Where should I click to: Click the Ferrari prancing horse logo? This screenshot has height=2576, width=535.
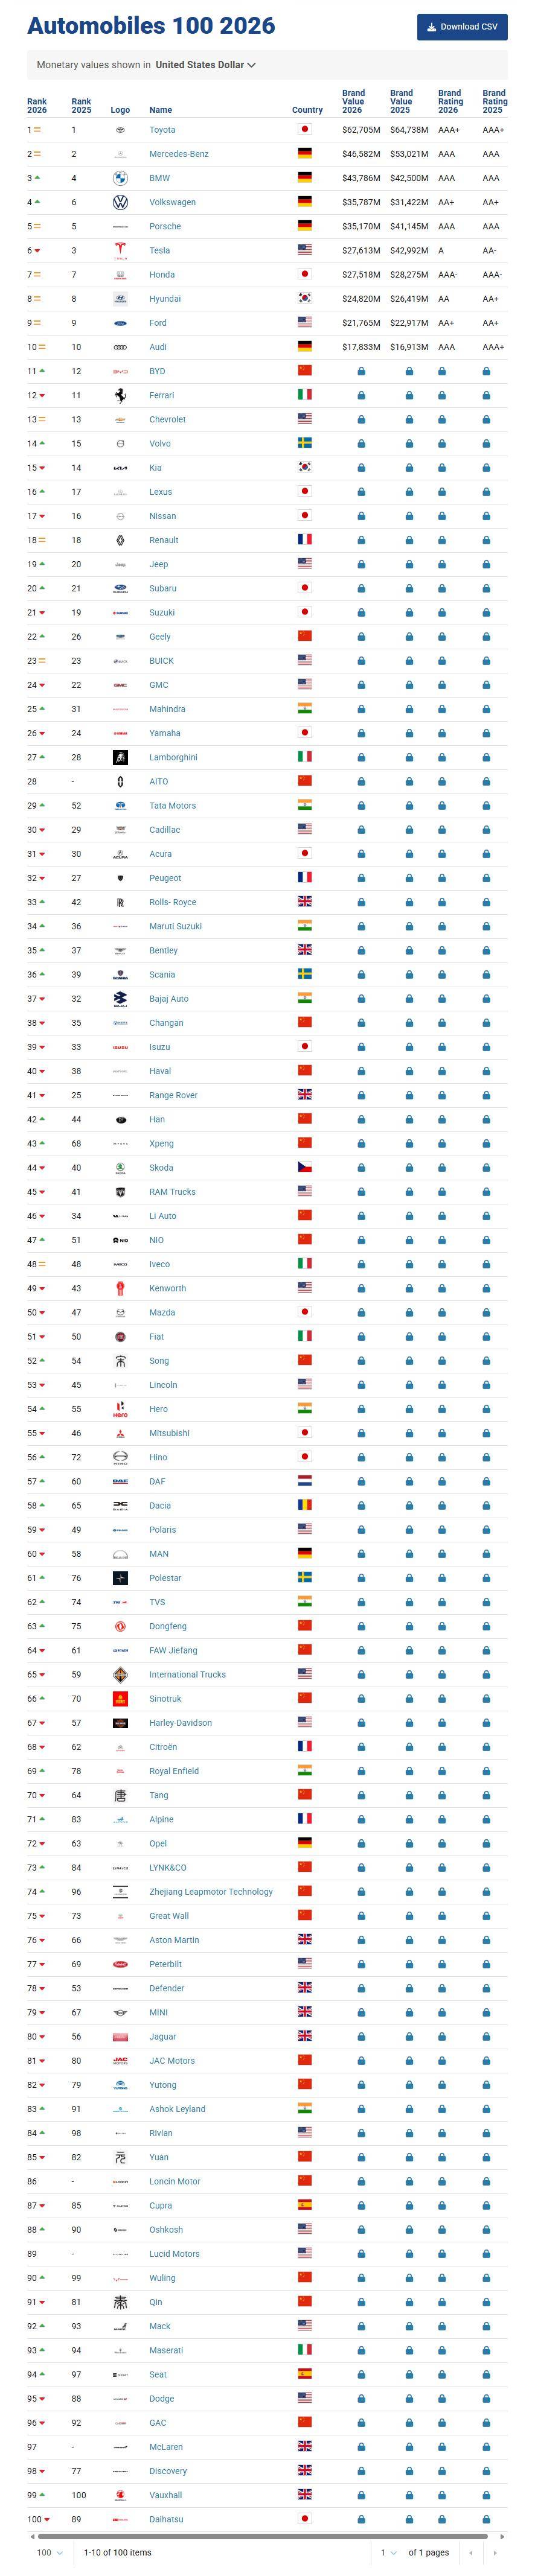tap(120, 395)
